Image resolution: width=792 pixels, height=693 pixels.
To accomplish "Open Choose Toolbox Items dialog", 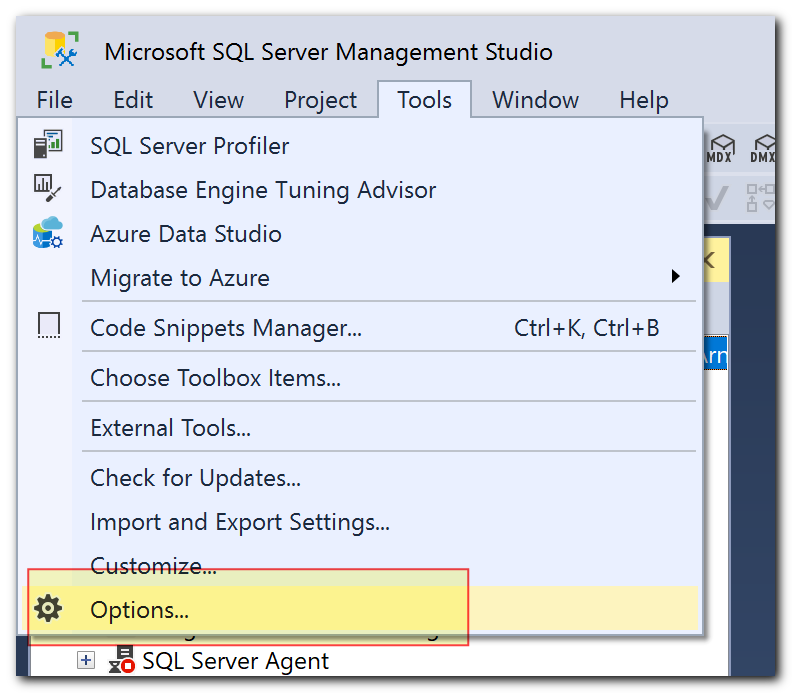I will tap(215, 378).
